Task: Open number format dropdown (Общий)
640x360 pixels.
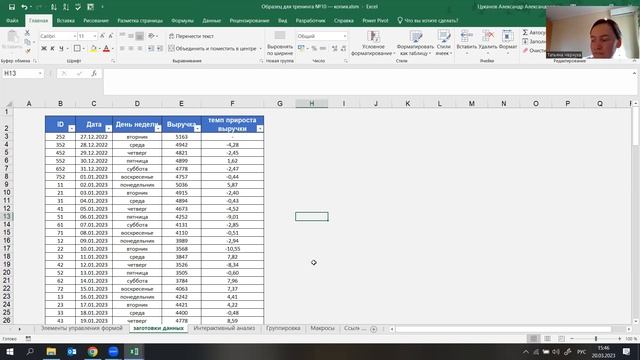Action: point(345,36)
